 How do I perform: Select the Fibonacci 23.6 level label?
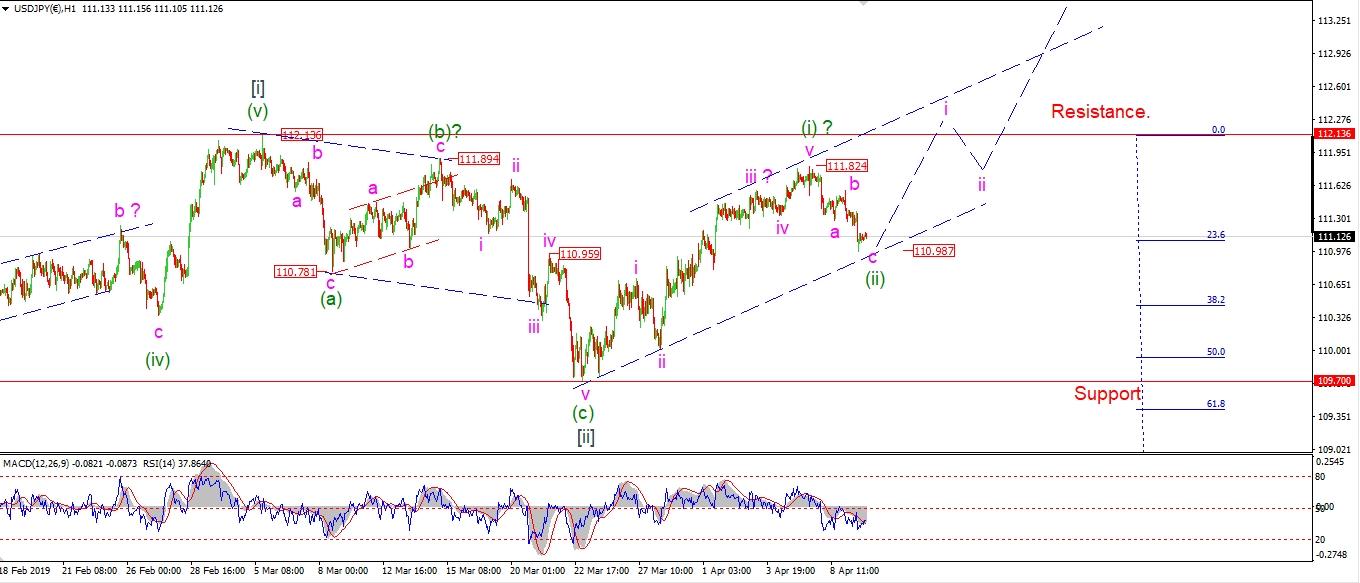pyautogui.click(x=1216, y=235)
